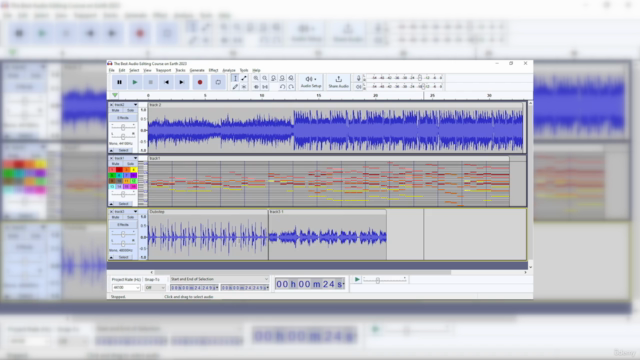Image resolution: width=640 pixels, height=360 pixels.
Task: Click the Zoom Out magnifier
Action: [264, 78]
